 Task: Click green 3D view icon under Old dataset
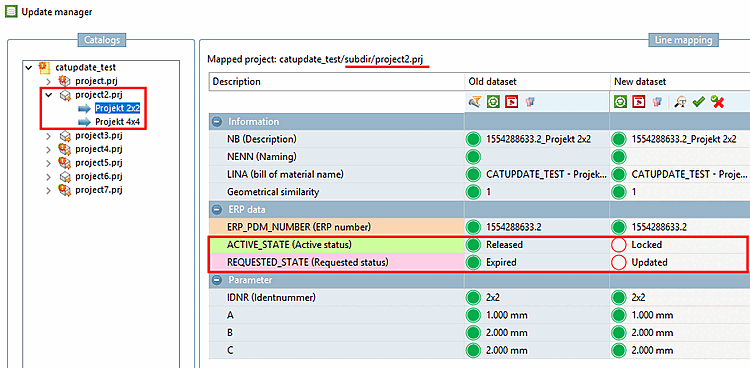[493, 102]
